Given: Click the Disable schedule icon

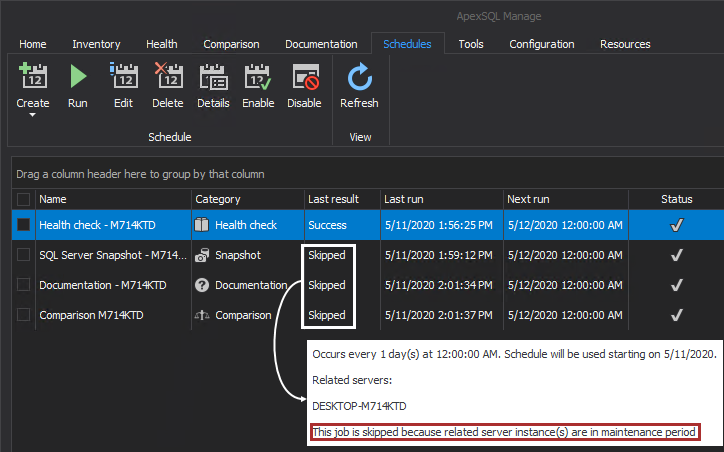Looking at the screenshot, I should (x=305, y=76).
